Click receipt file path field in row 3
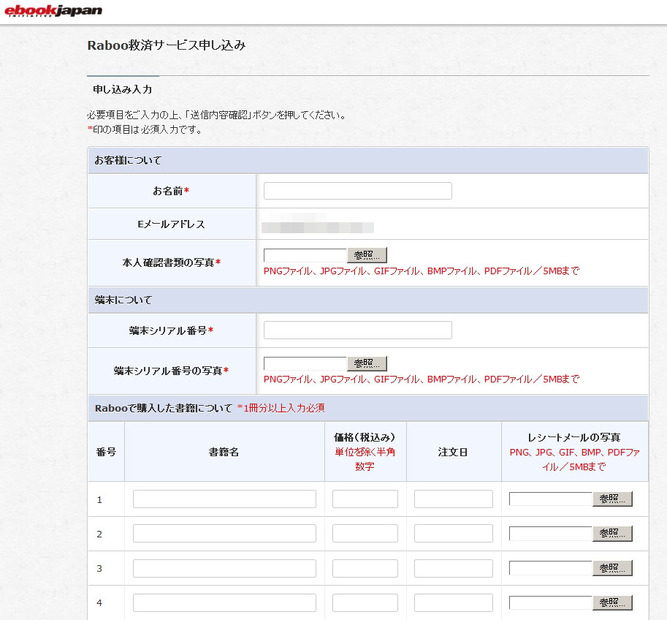Viewport: 667px width, 620px height. (x=551, y=568)
